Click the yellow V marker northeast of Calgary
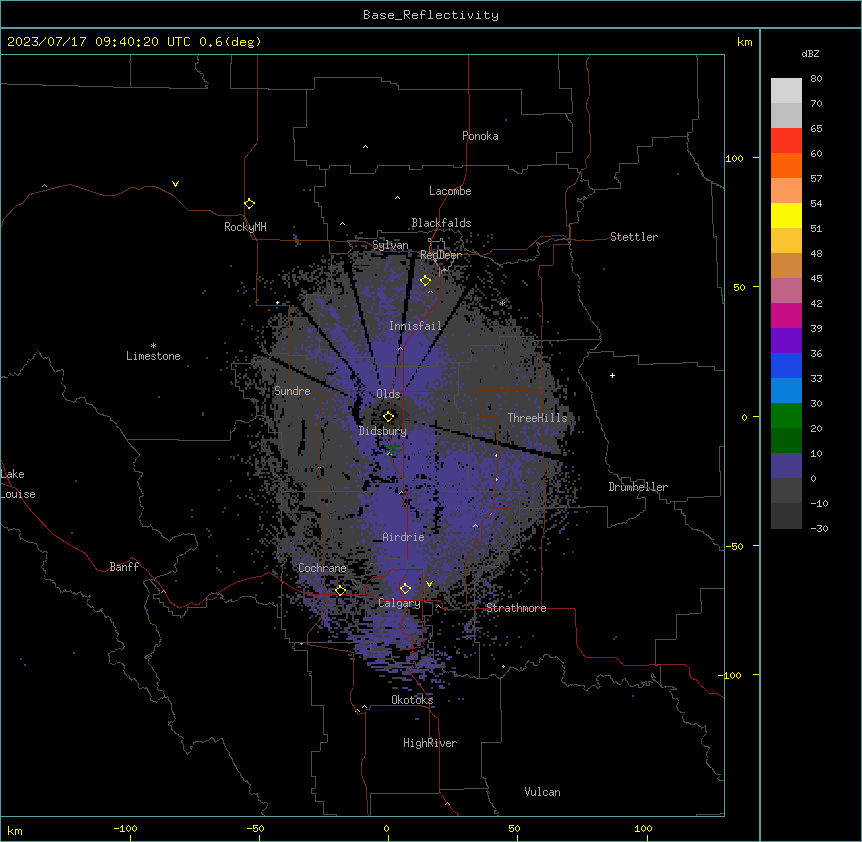Viewport: 862px width, 842px height. [429, 584]
